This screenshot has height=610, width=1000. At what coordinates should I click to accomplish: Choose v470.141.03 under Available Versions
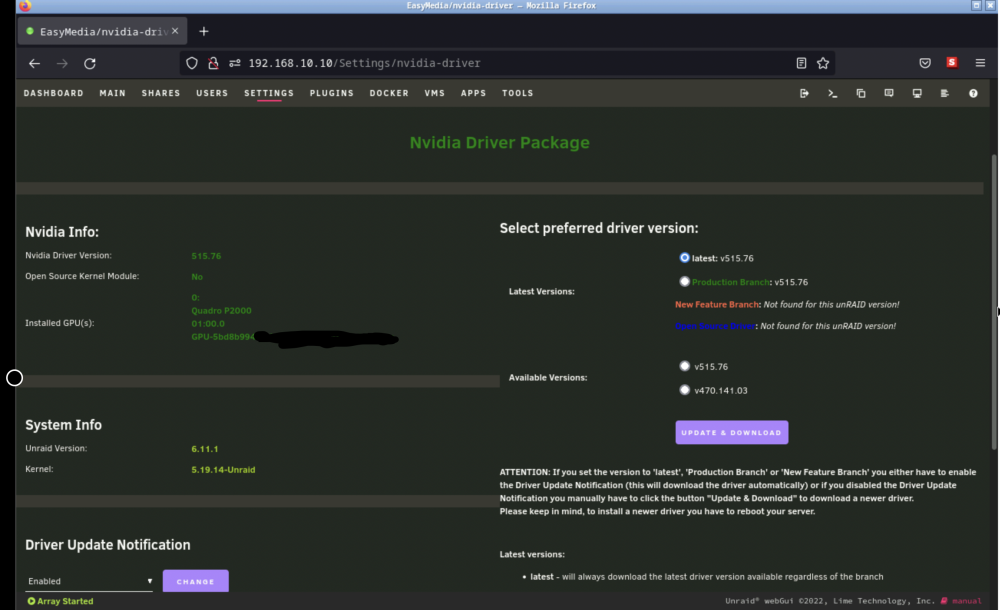(x=684, y=390)
